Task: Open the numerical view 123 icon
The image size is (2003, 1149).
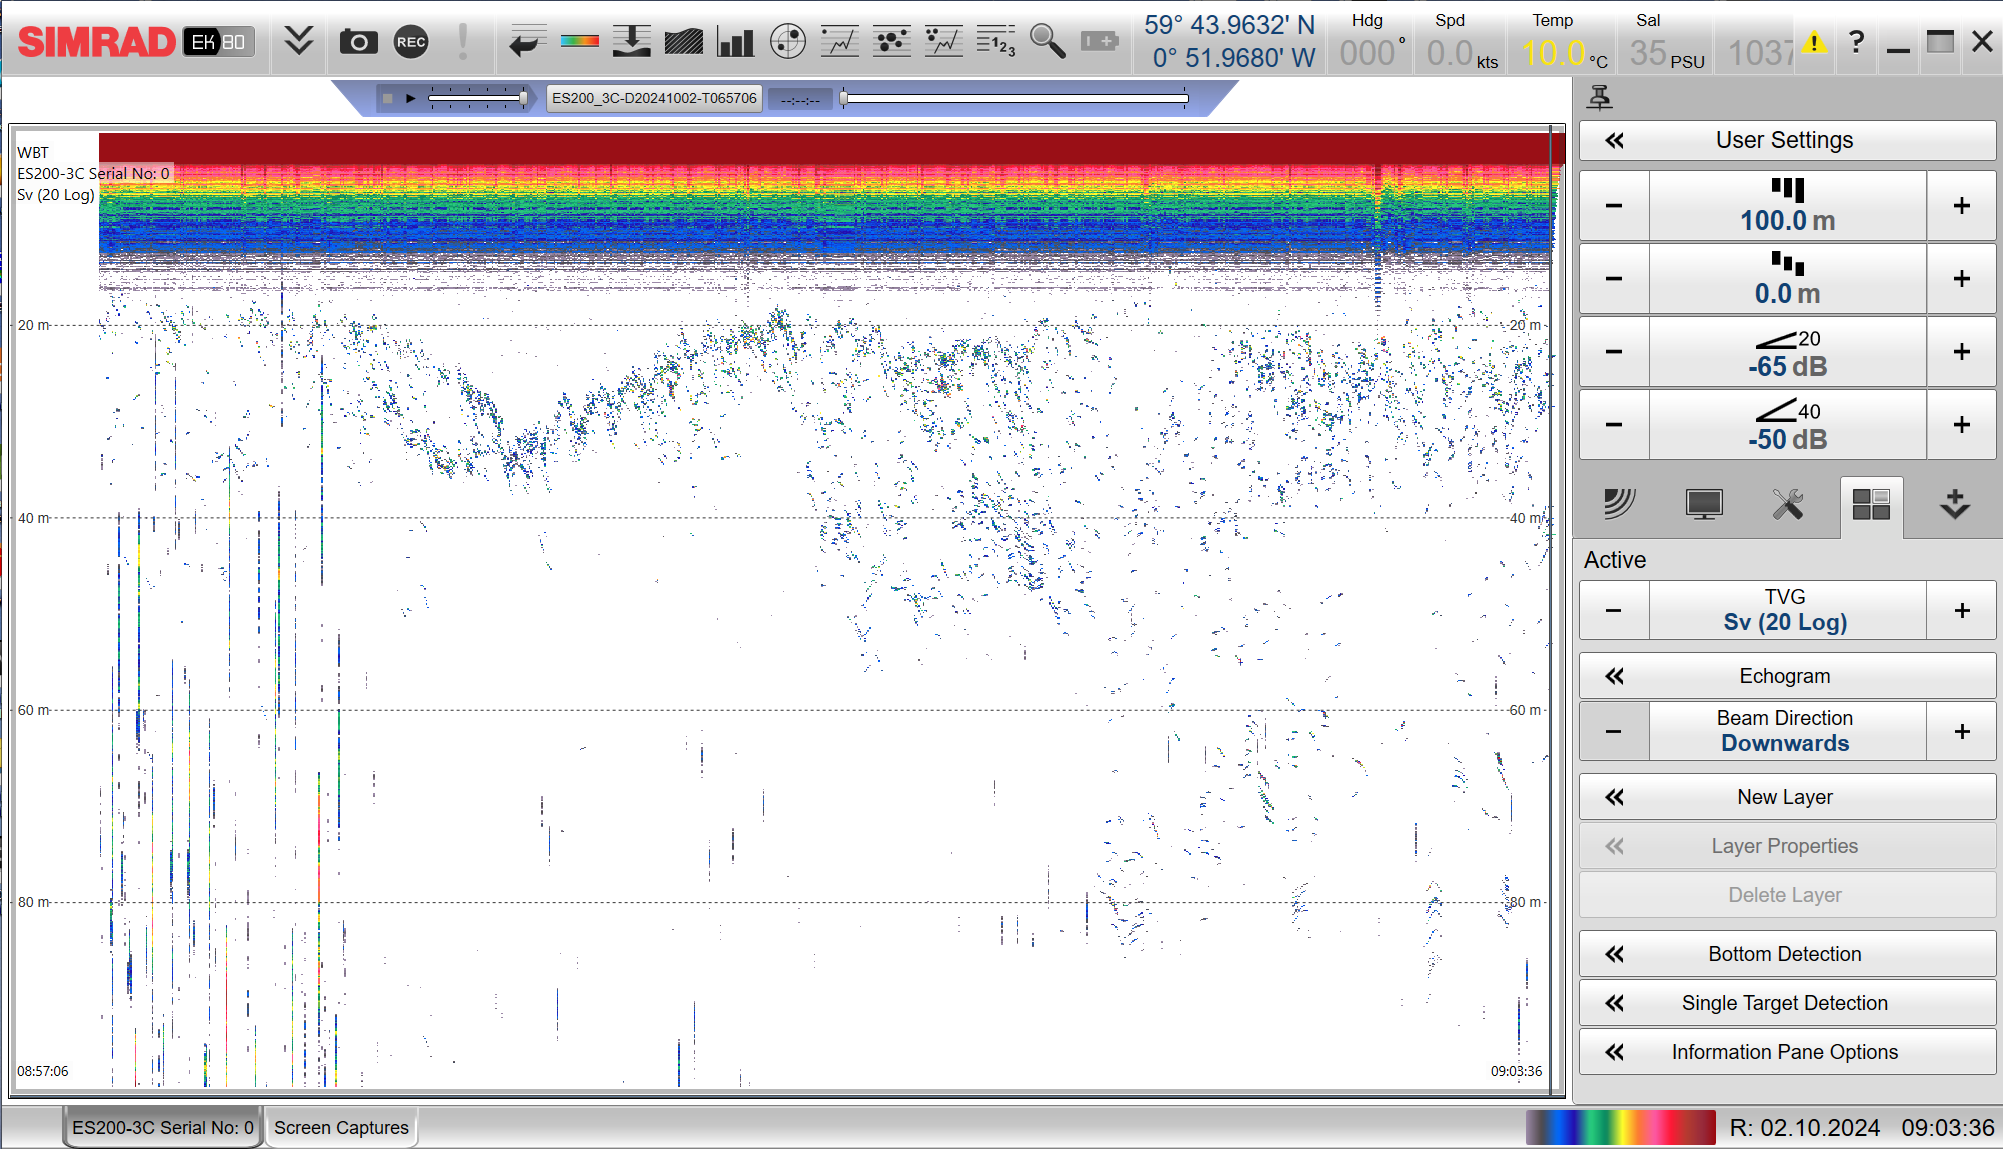Action: 995,42
